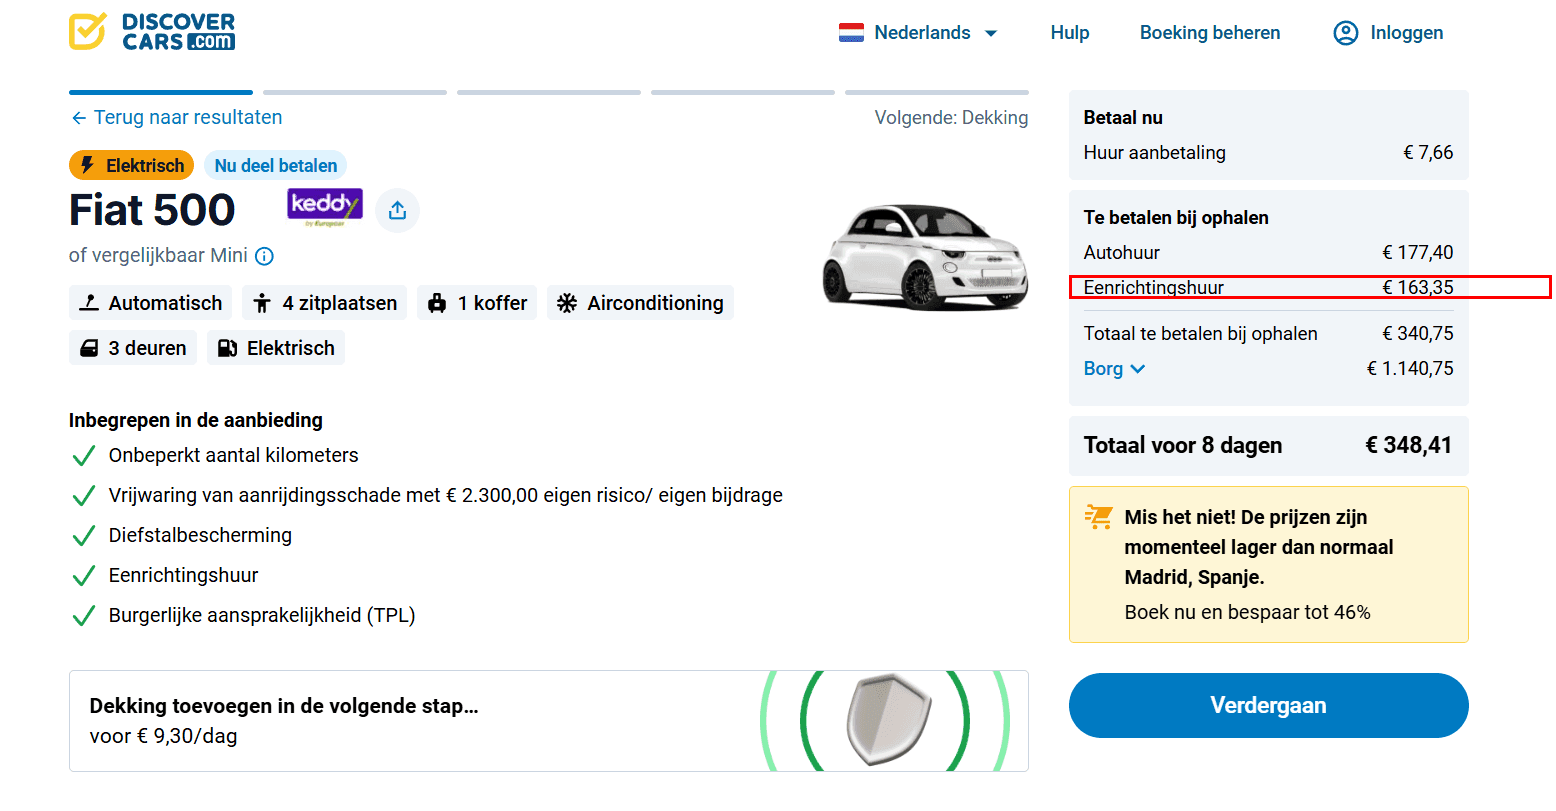Screen dimensions: 1556x811
Task: Open Boeking beheren page
Action: pos(1210,33)
